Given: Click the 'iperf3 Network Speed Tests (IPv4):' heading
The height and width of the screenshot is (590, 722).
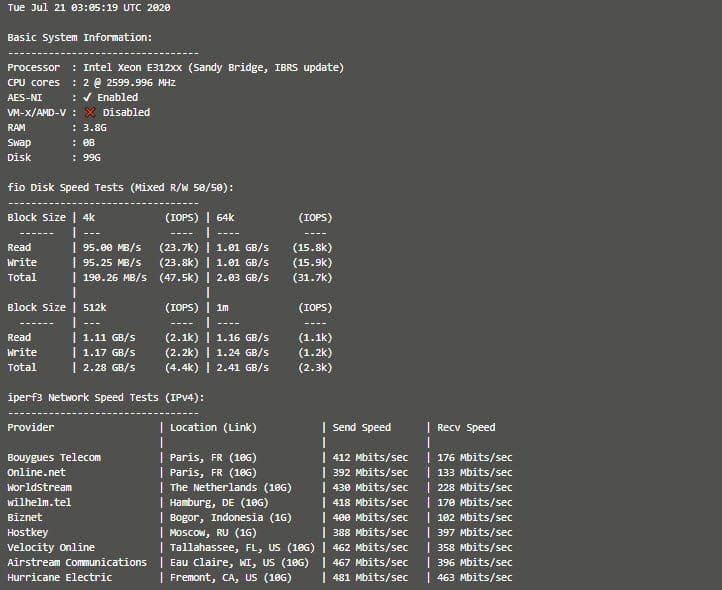Looking at the screenshot, I should [106, 397].
